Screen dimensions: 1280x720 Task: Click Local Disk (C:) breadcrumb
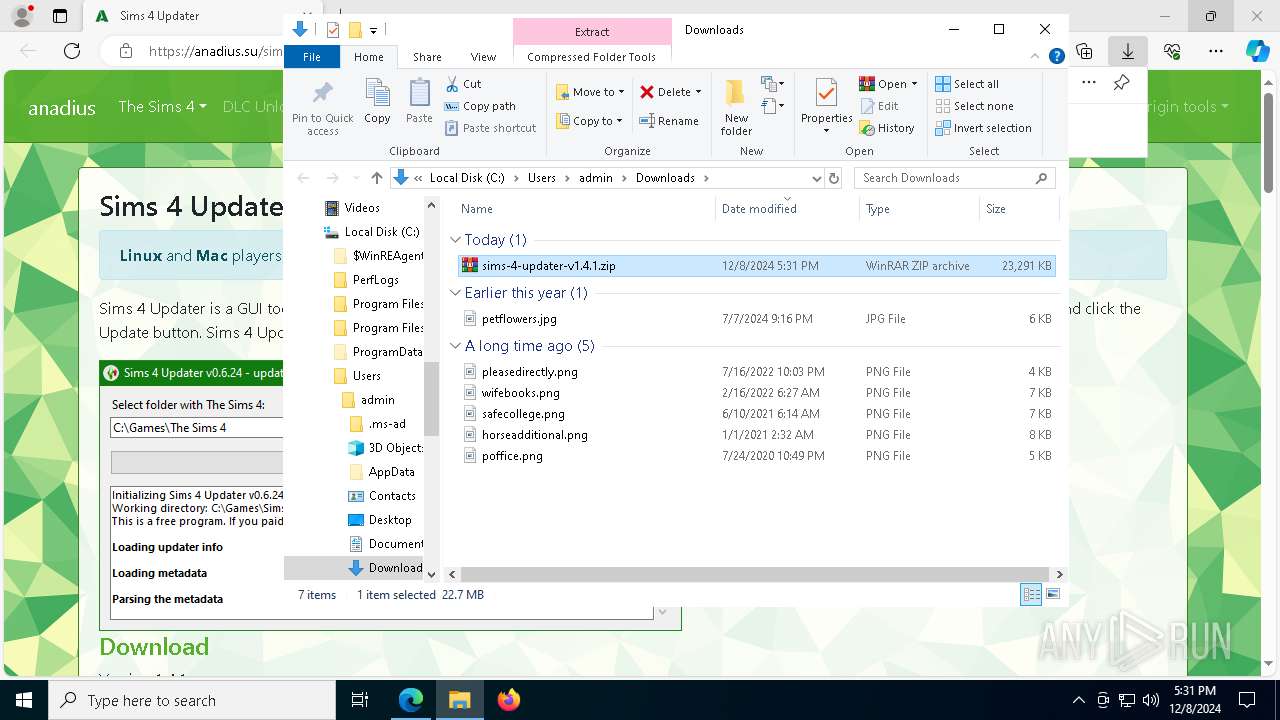click(467, 178)
